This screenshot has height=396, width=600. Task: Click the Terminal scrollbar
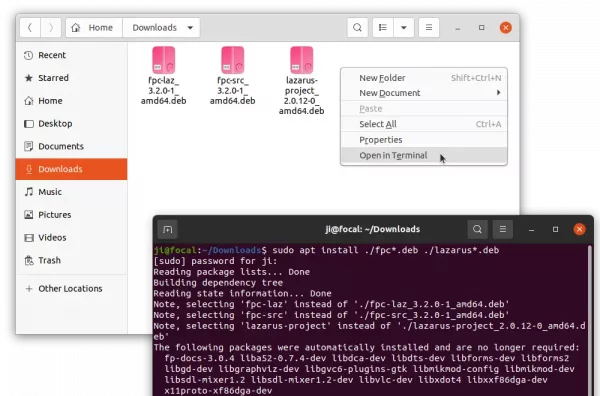(x=590, y=320)
